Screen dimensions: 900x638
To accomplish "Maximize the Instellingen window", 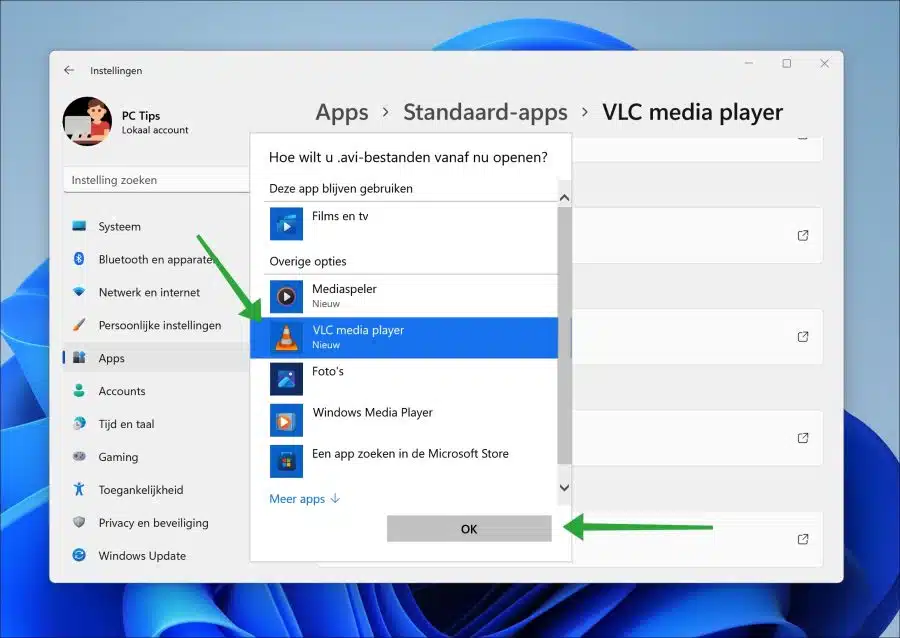I will tap(787, 63).
